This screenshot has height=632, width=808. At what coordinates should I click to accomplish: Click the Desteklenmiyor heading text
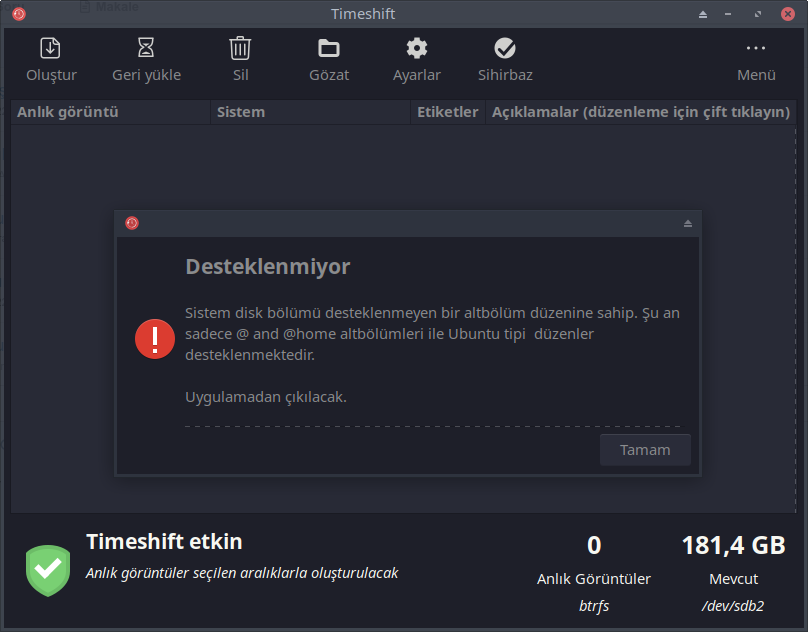[x=267, y=267]
